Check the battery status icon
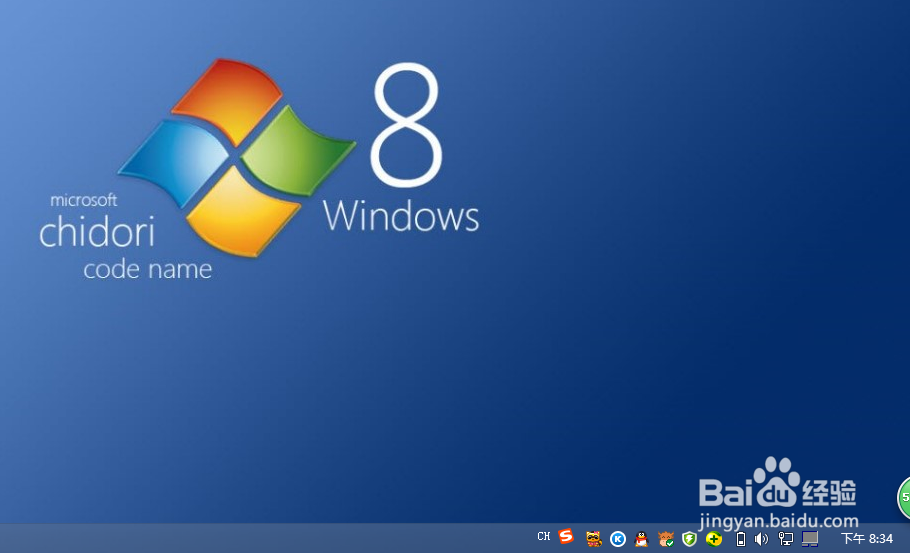This screenshot has width=910, height=553. pos(741,539)
